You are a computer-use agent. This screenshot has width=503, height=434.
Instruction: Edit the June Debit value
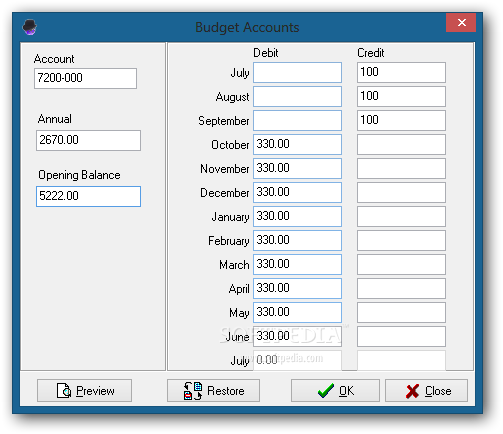coord(297,336)
